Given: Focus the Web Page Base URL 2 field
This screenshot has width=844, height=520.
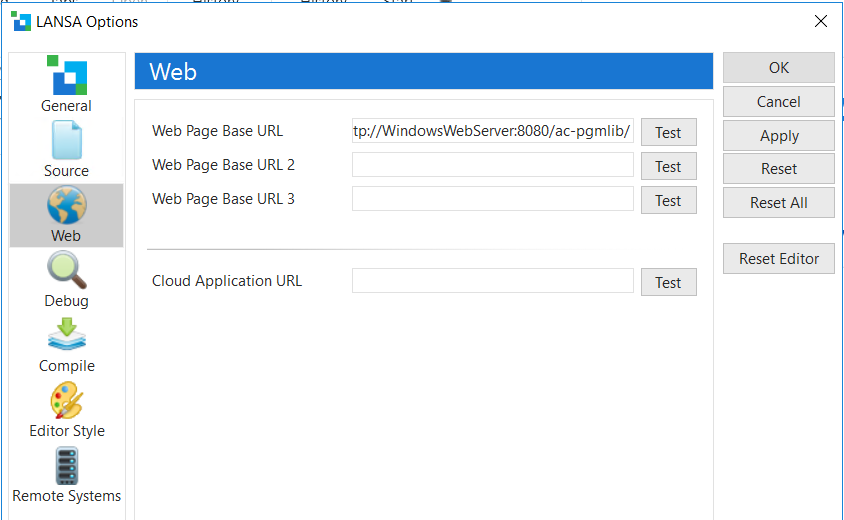Looking at the screenshot, I should pos(493,165).
